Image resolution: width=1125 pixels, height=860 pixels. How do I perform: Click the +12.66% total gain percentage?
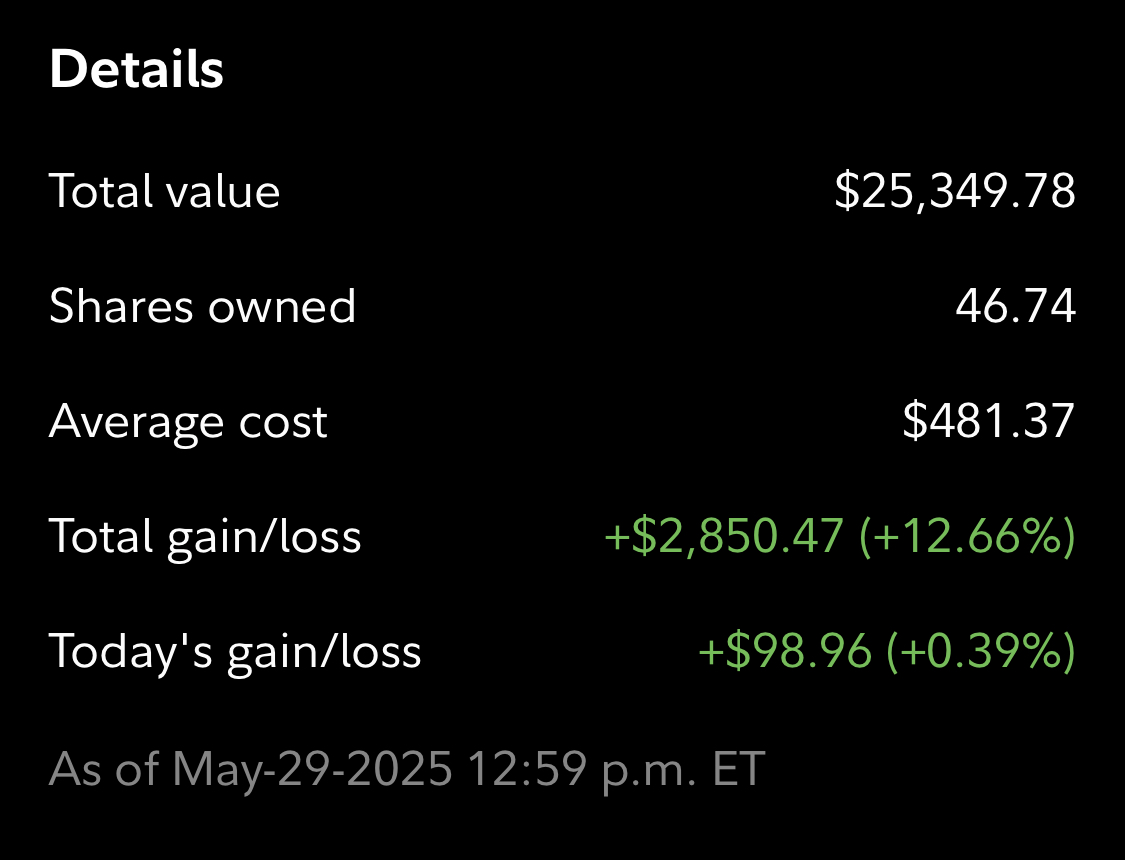[967, 536]
